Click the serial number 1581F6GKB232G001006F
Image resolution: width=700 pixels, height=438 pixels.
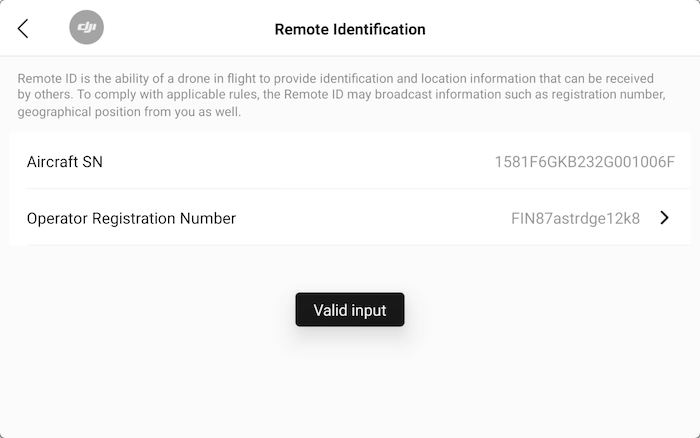tap(585, 162)
